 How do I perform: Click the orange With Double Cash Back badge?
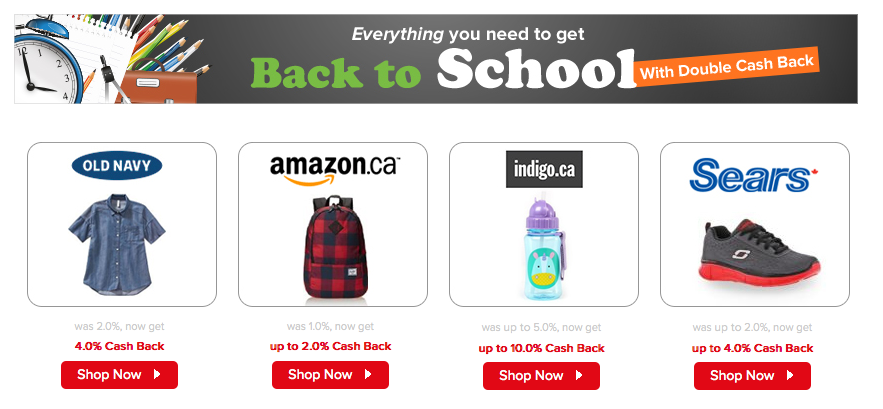pos(726,66)
